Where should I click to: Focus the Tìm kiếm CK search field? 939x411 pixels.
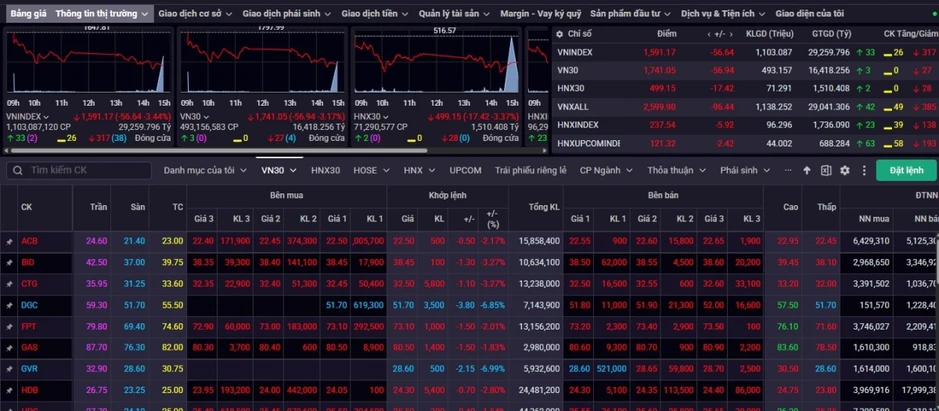[79, 170]
